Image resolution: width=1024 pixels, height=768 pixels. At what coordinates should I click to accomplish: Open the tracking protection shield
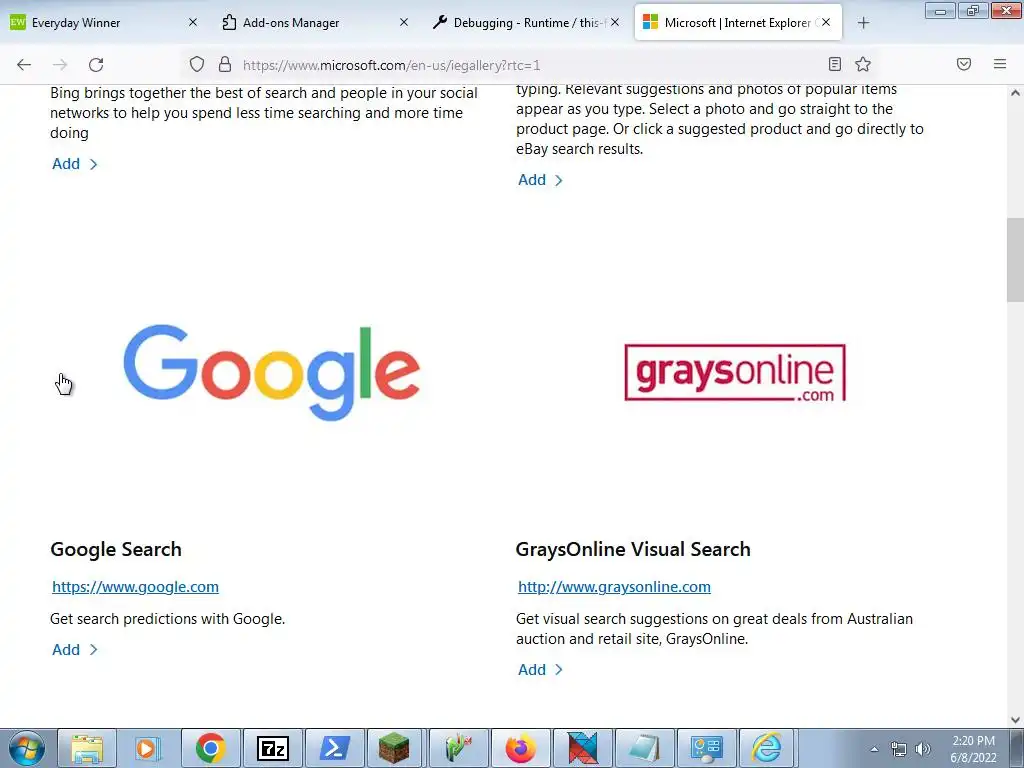pyautogui.click(x=197, y=64)
